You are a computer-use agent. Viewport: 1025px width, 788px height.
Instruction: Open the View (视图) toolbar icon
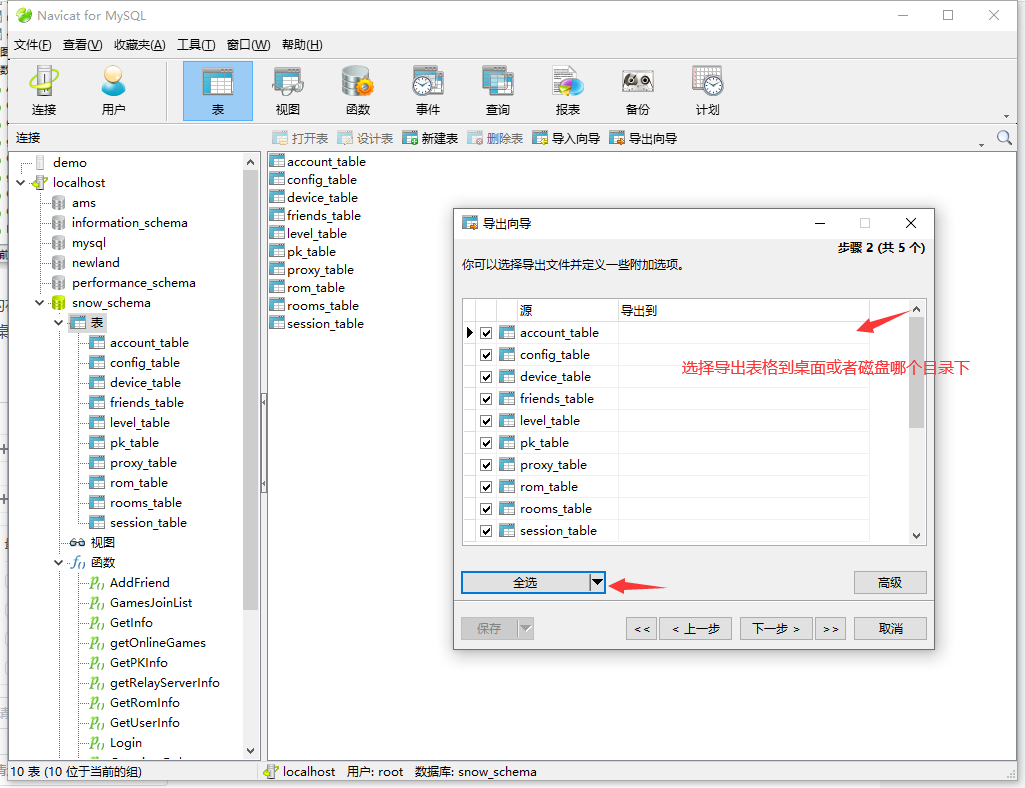point(288,91)
